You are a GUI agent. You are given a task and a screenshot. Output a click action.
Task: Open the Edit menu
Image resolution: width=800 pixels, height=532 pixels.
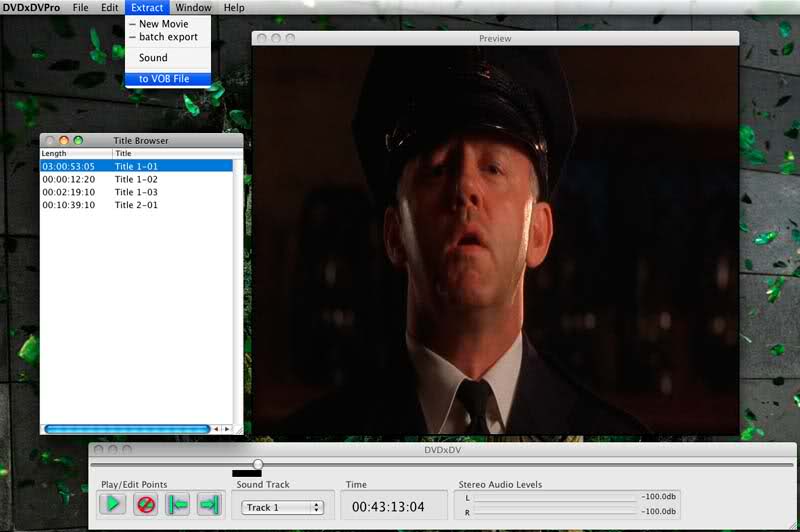[109, 8]
